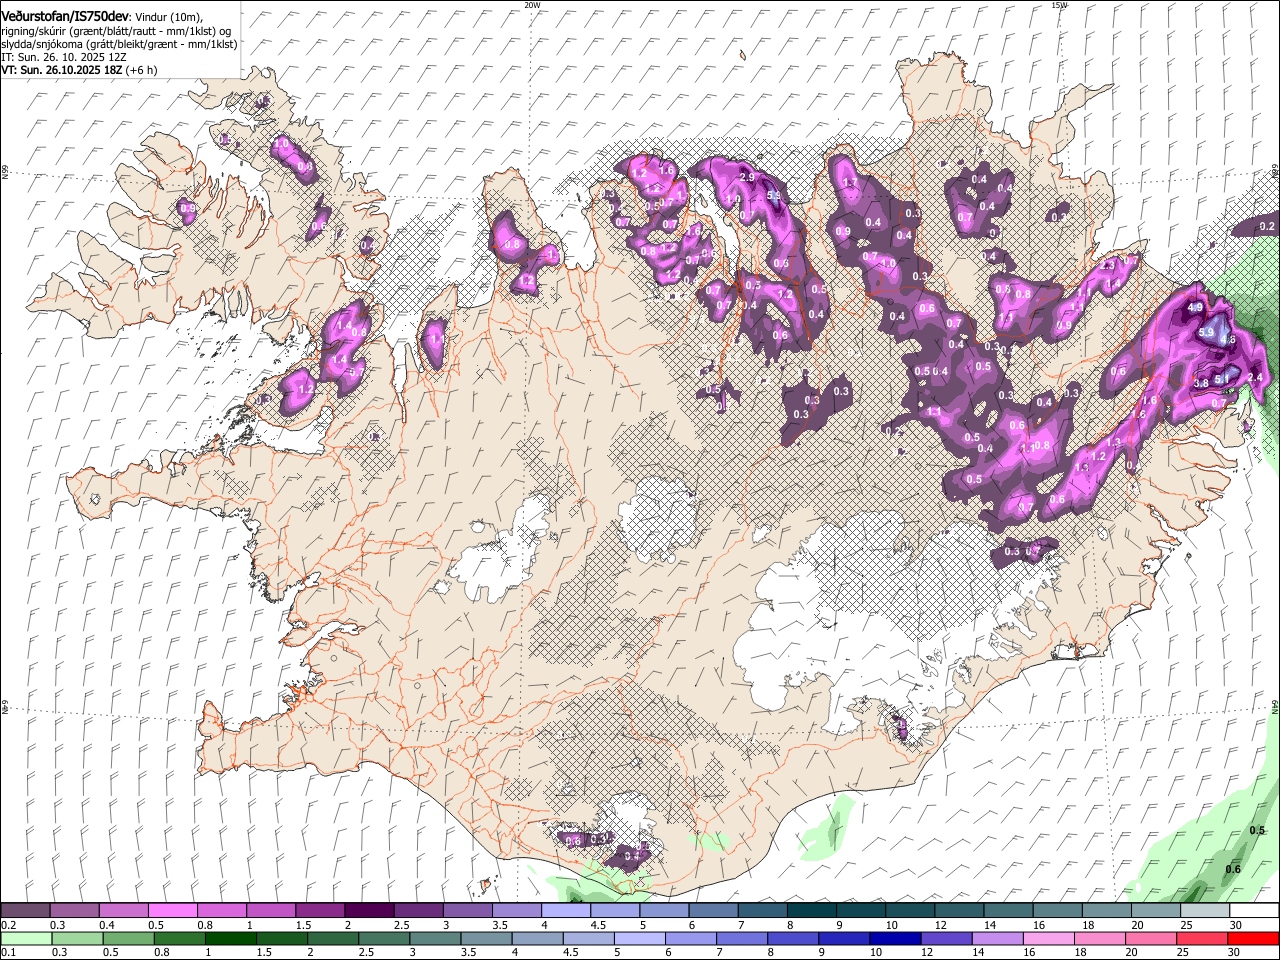1280x960 pixels.
Task: Click the '2.9' precipitation value in the north
Action: coord(746,178)
